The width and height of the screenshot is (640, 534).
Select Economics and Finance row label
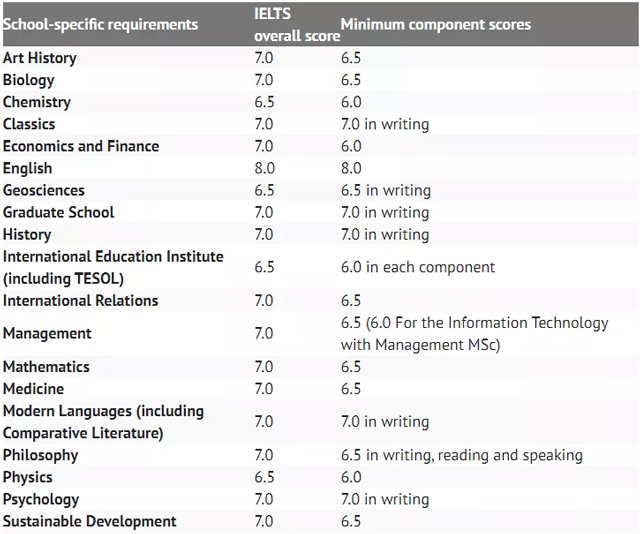pos(81,146)
